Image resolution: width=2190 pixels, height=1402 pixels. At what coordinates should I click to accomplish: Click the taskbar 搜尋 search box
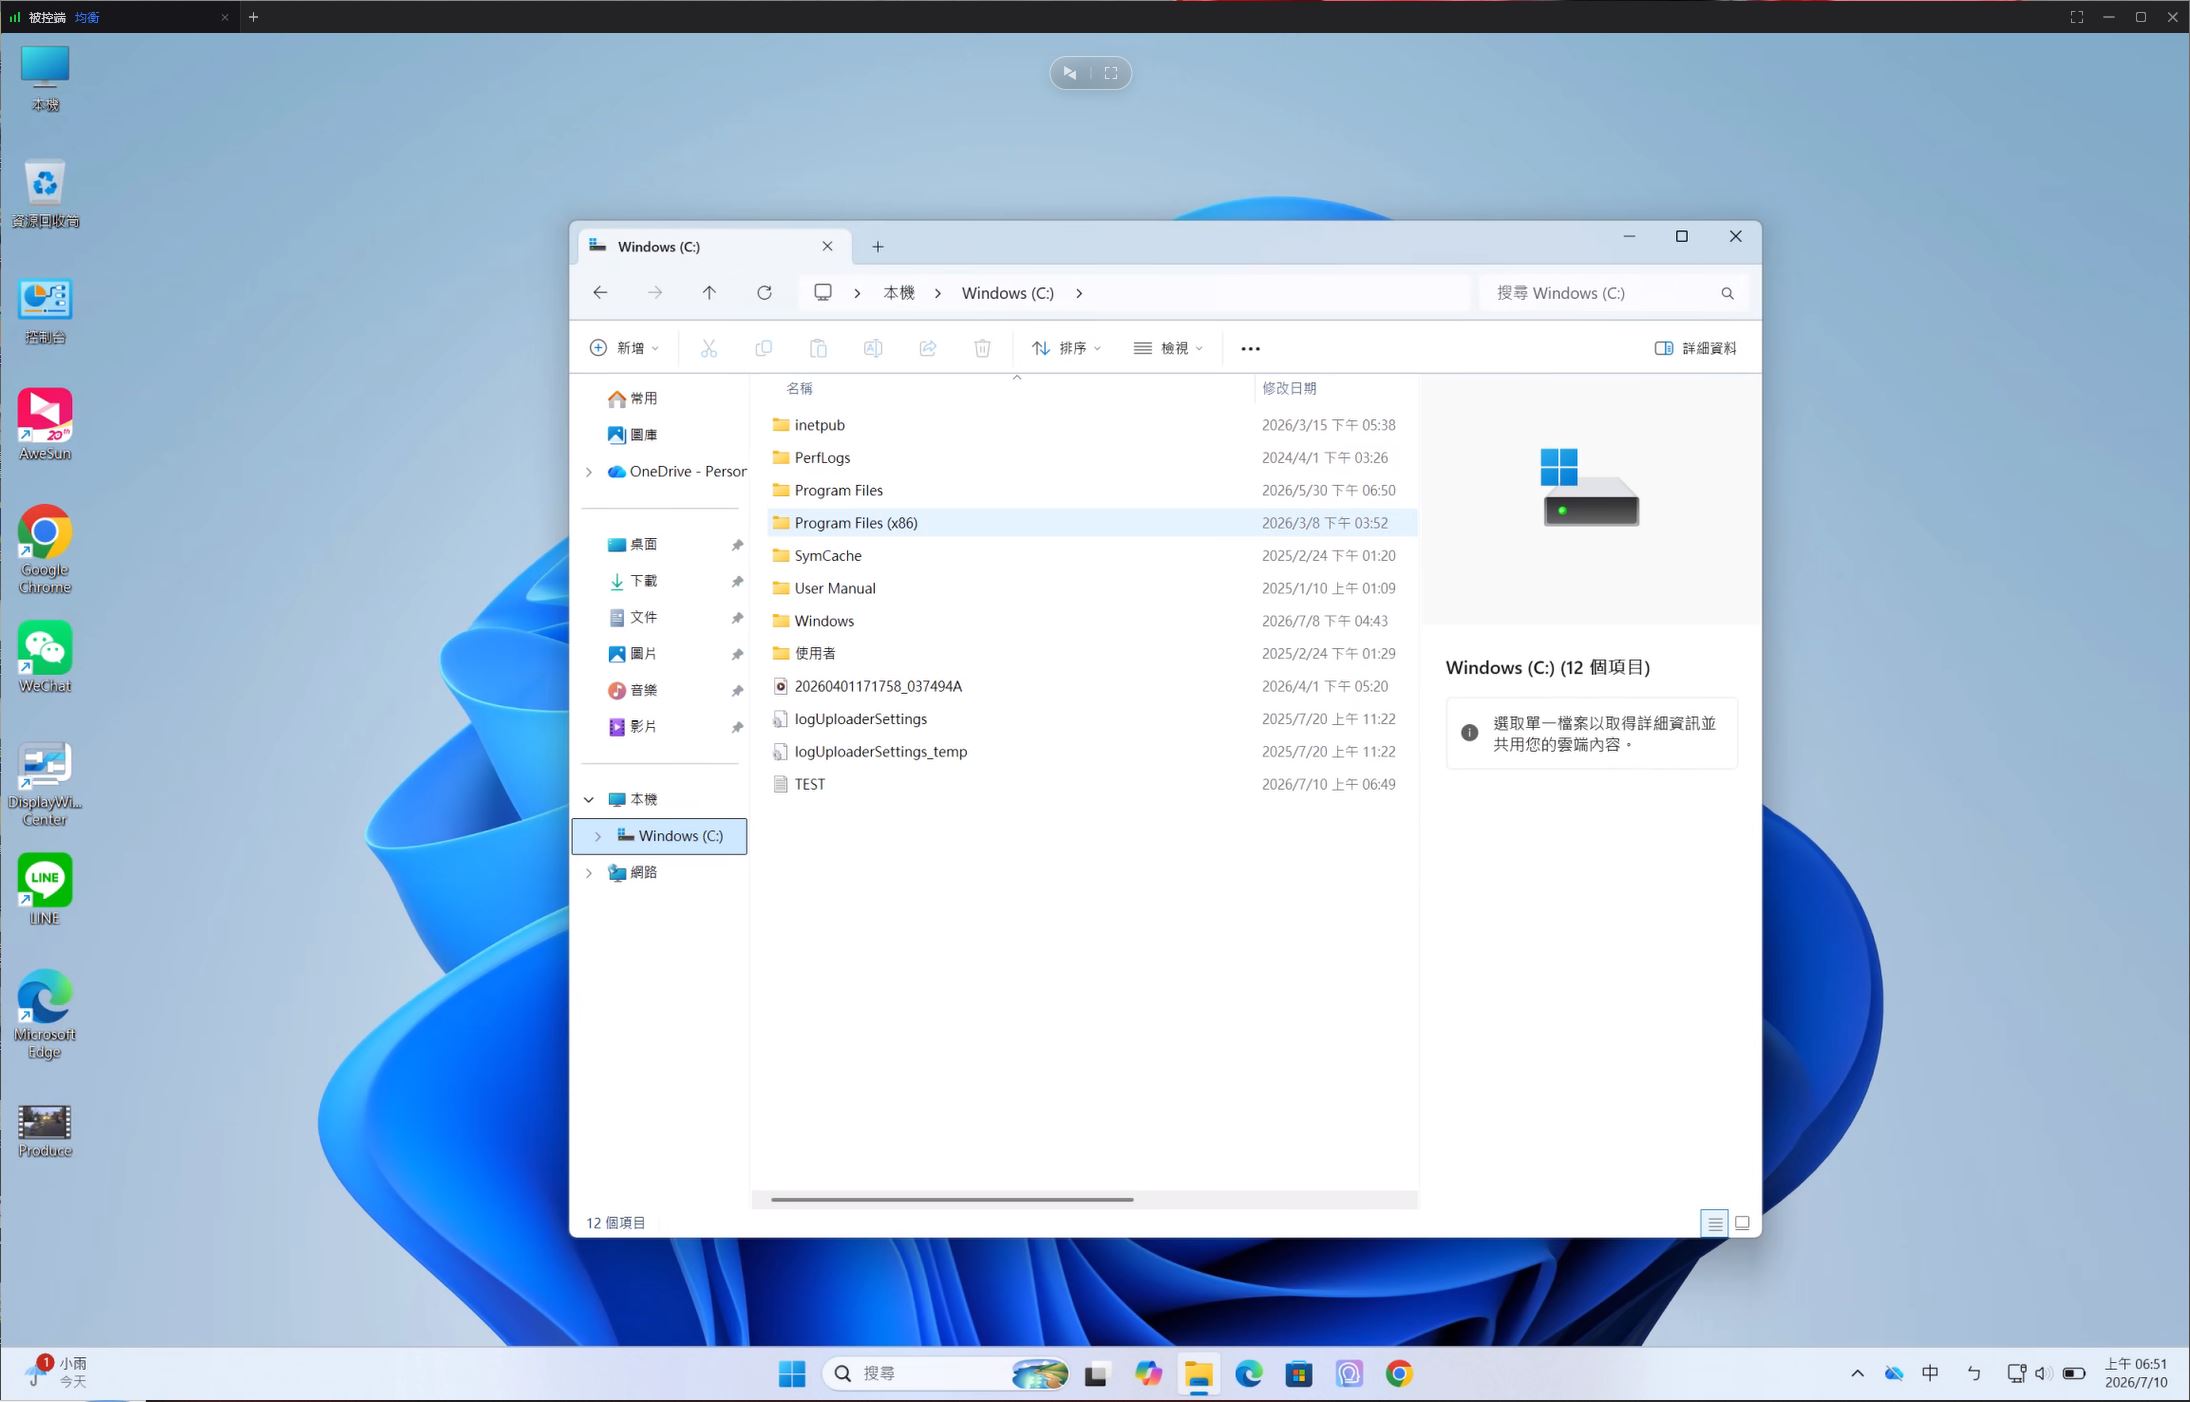946,1374
